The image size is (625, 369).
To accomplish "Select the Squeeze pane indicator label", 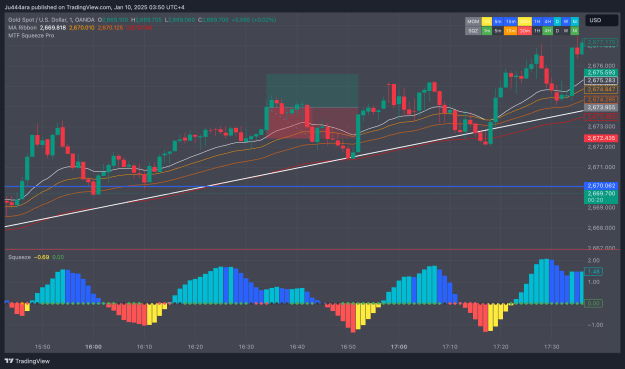I will pos(19,257).
